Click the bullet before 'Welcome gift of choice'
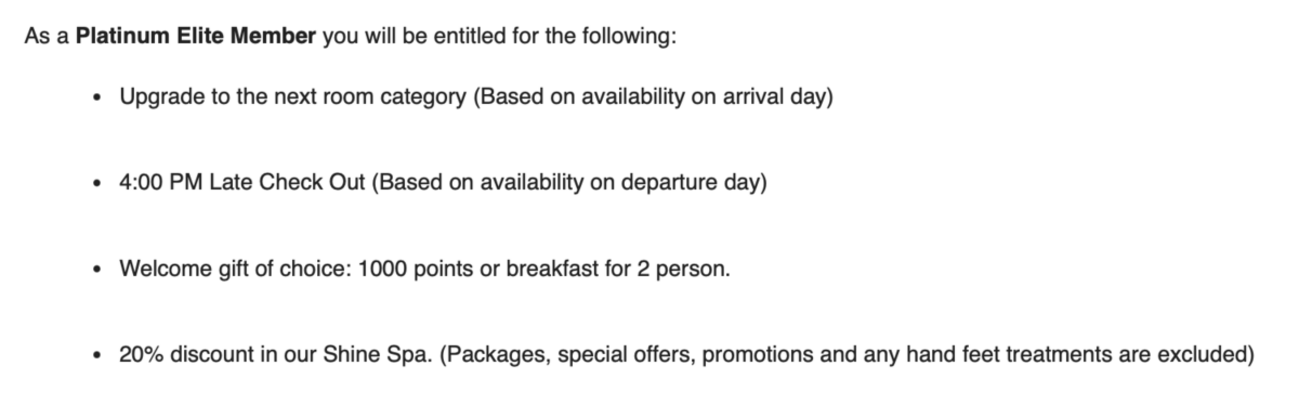This screenshot has width=1299, height=405. pos(96,271)
